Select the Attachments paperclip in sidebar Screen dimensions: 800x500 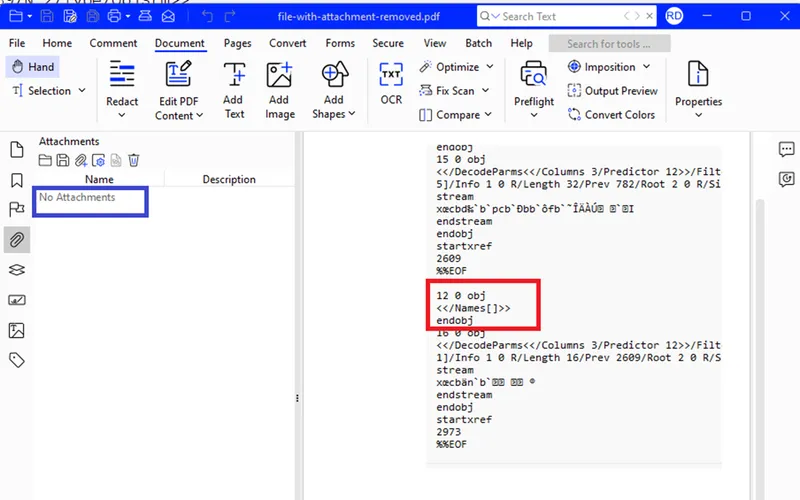pos(17,240)
